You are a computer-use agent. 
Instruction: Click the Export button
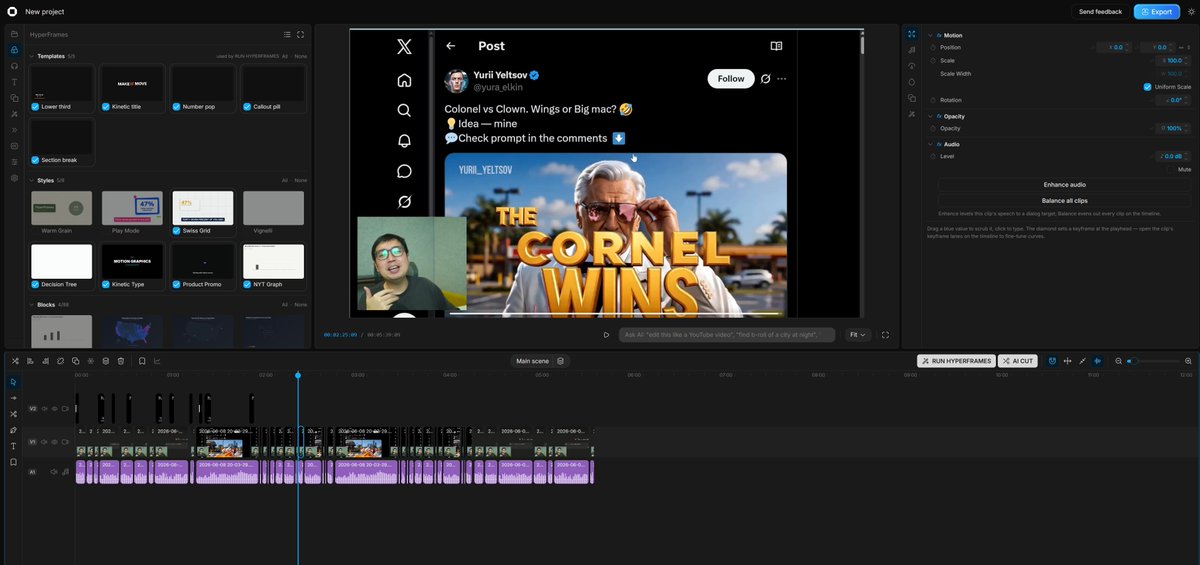(x=1156, y=11)
